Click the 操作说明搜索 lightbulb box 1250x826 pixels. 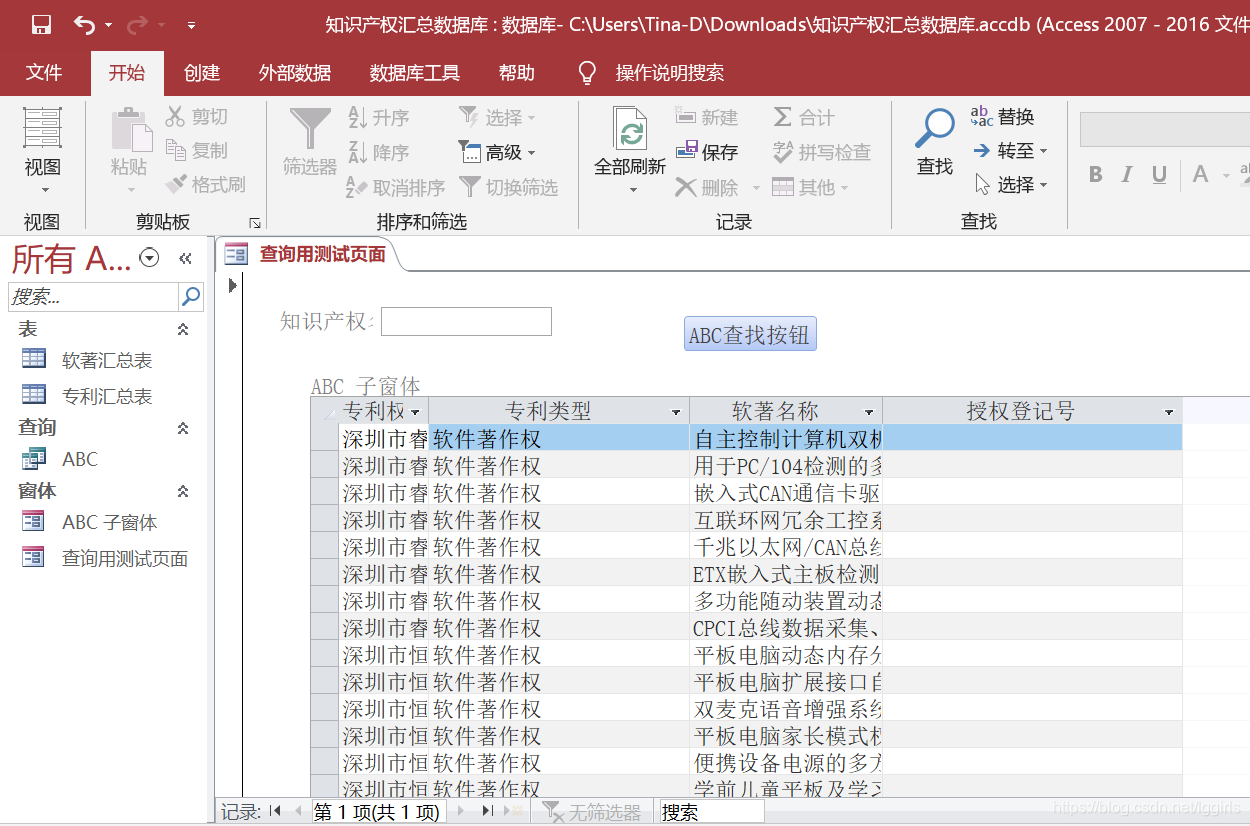pyautogui.click(x=652, y=72)
